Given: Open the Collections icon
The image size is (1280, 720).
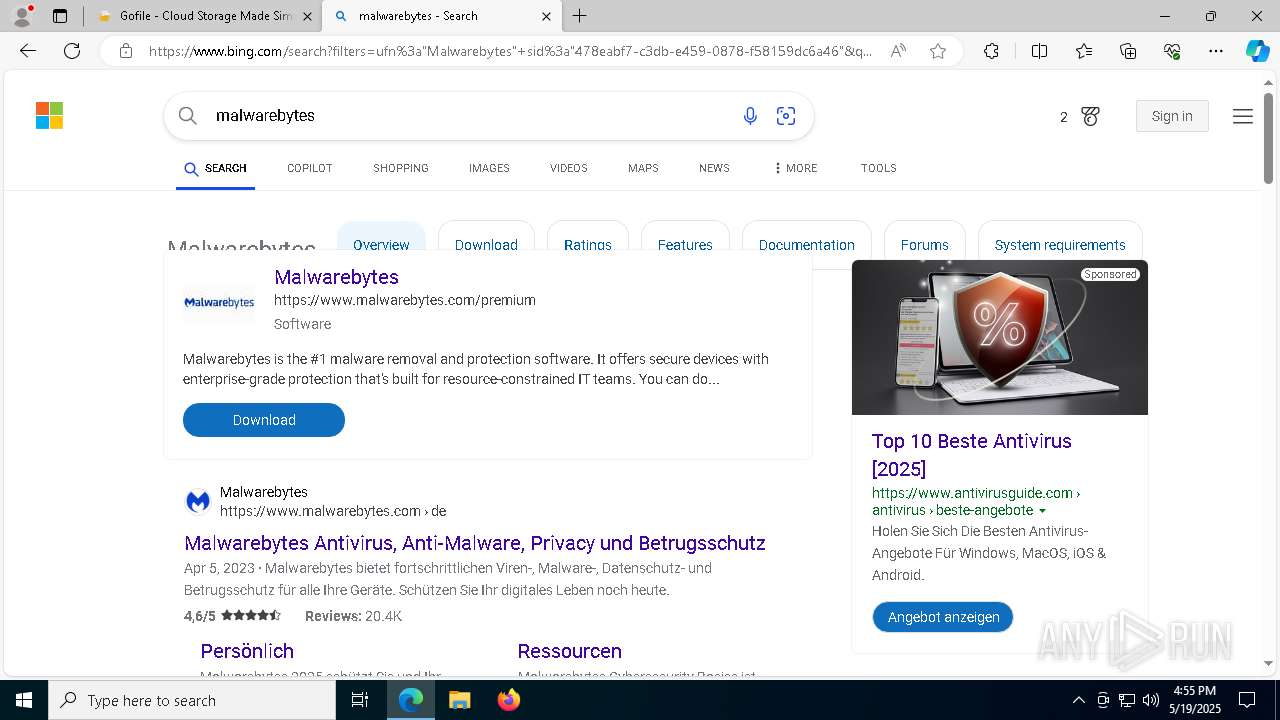Looking at the screenshot, I should pyautogui.click(x=1128, y=51).
